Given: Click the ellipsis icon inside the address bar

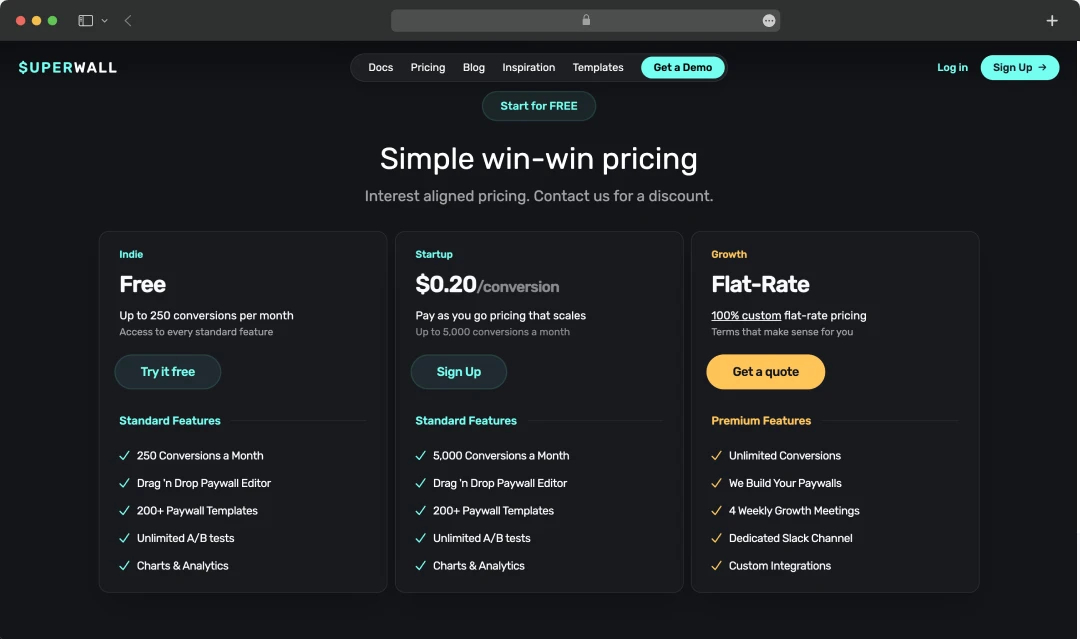Looking at the screenshot, I should 767,19.
